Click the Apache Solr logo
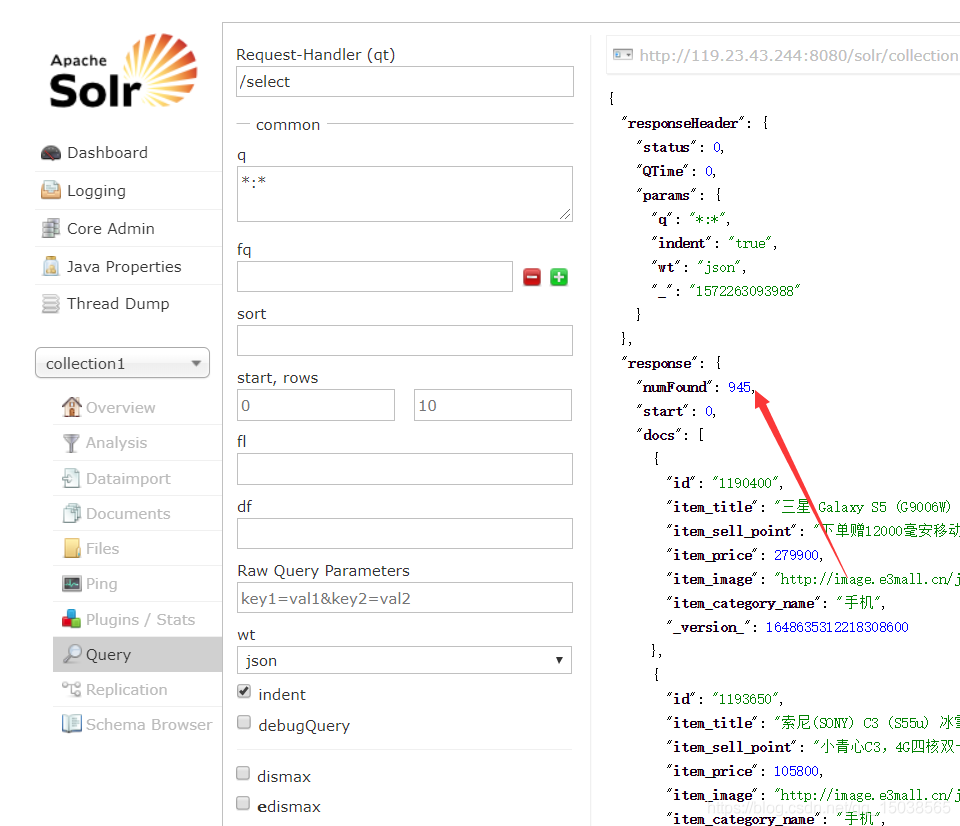The height and width of the screenshot is (826, 960). coord(124,72)
